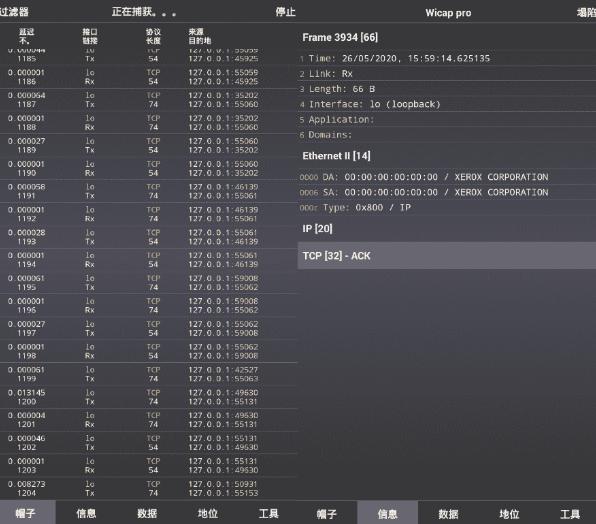Select the SA: XEROX CORPORATION line
Image resolution: width=596 pixels, height=524 pixels.
[447, 192]
